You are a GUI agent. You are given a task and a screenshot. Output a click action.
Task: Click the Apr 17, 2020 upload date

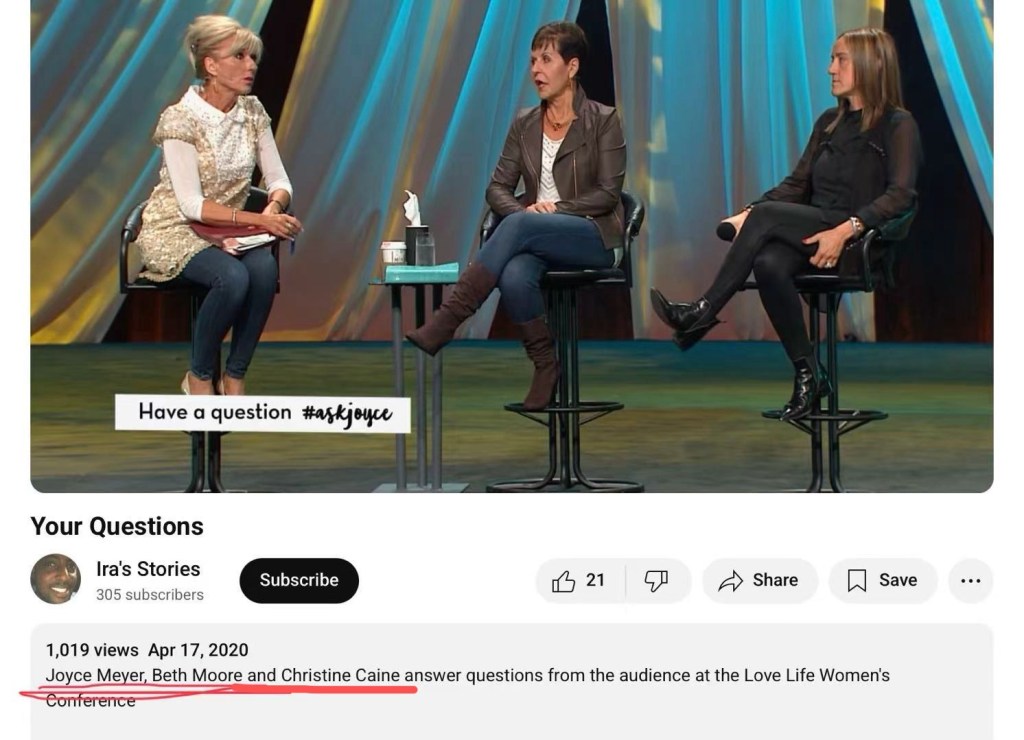pyautogui.click(x=198, y=651)
